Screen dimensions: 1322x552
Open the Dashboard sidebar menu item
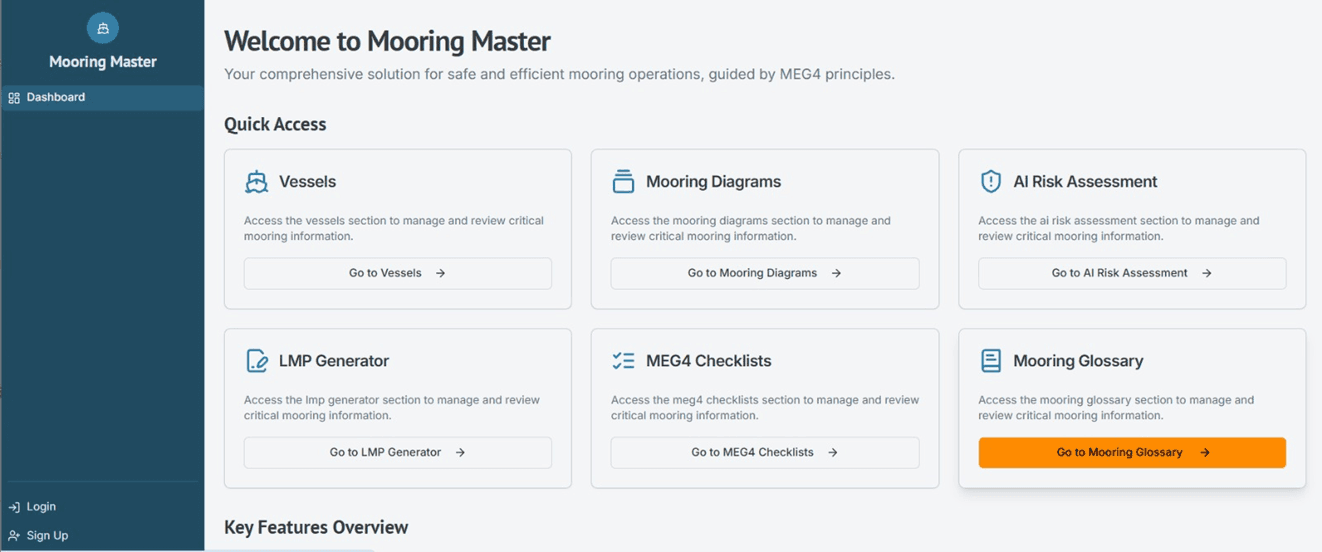(56, 98)
